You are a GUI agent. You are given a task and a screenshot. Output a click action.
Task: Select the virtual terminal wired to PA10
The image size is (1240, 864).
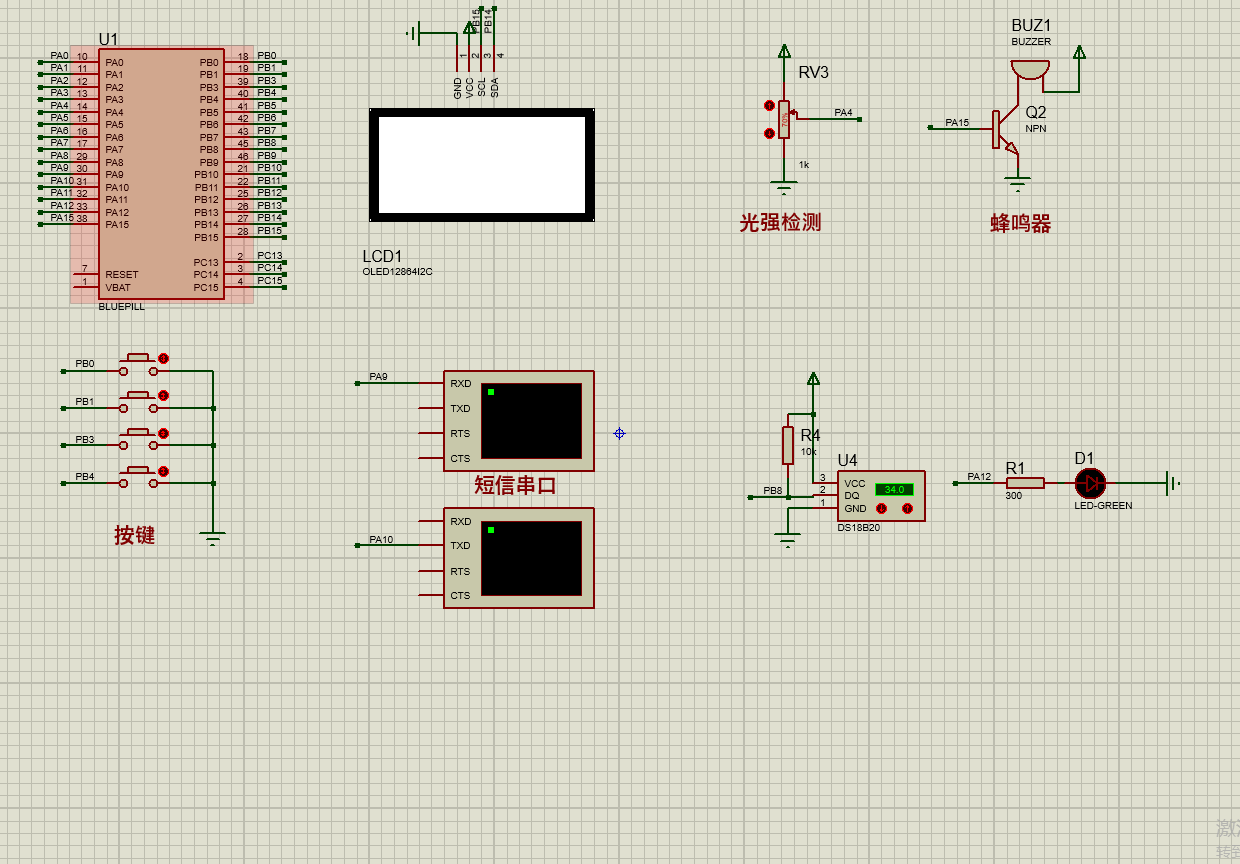tap(519, 558)
